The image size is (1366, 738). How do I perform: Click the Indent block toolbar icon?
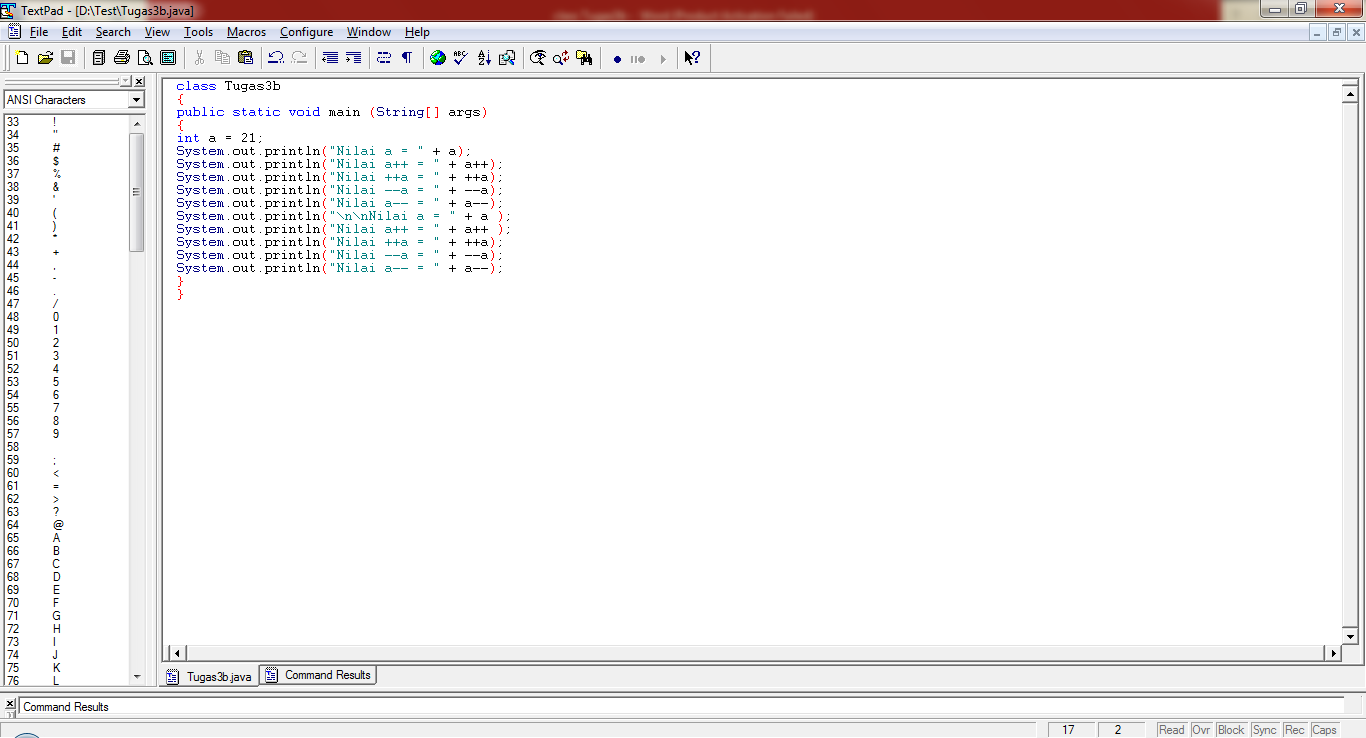tap(353, 58)
